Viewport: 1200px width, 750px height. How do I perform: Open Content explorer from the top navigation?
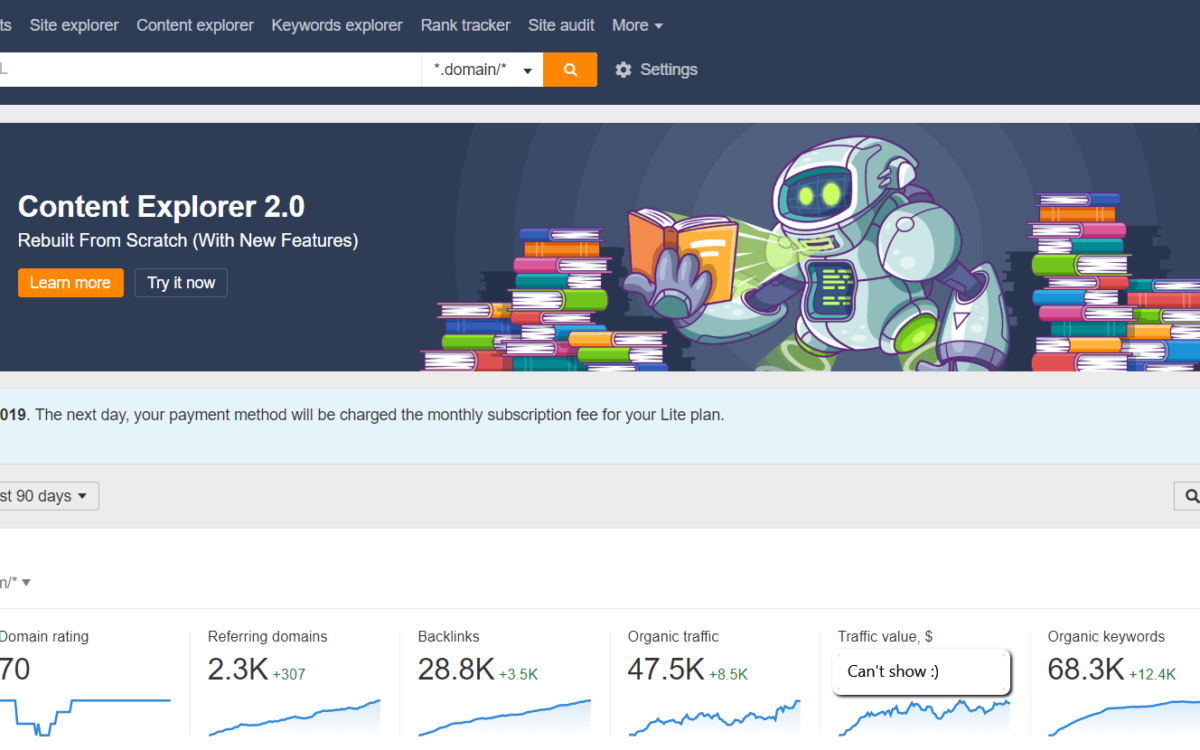pyautogui.click(x=195, y=25)
